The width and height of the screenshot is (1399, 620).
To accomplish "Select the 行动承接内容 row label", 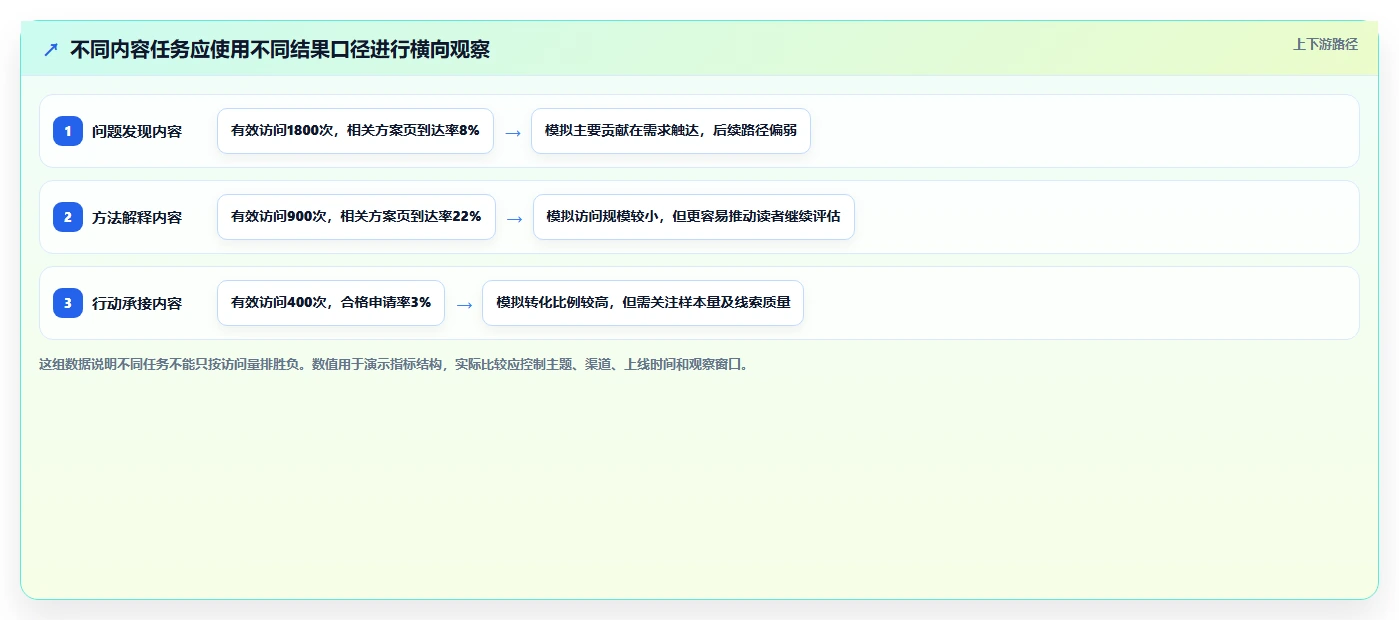I will tap(137, 303).
